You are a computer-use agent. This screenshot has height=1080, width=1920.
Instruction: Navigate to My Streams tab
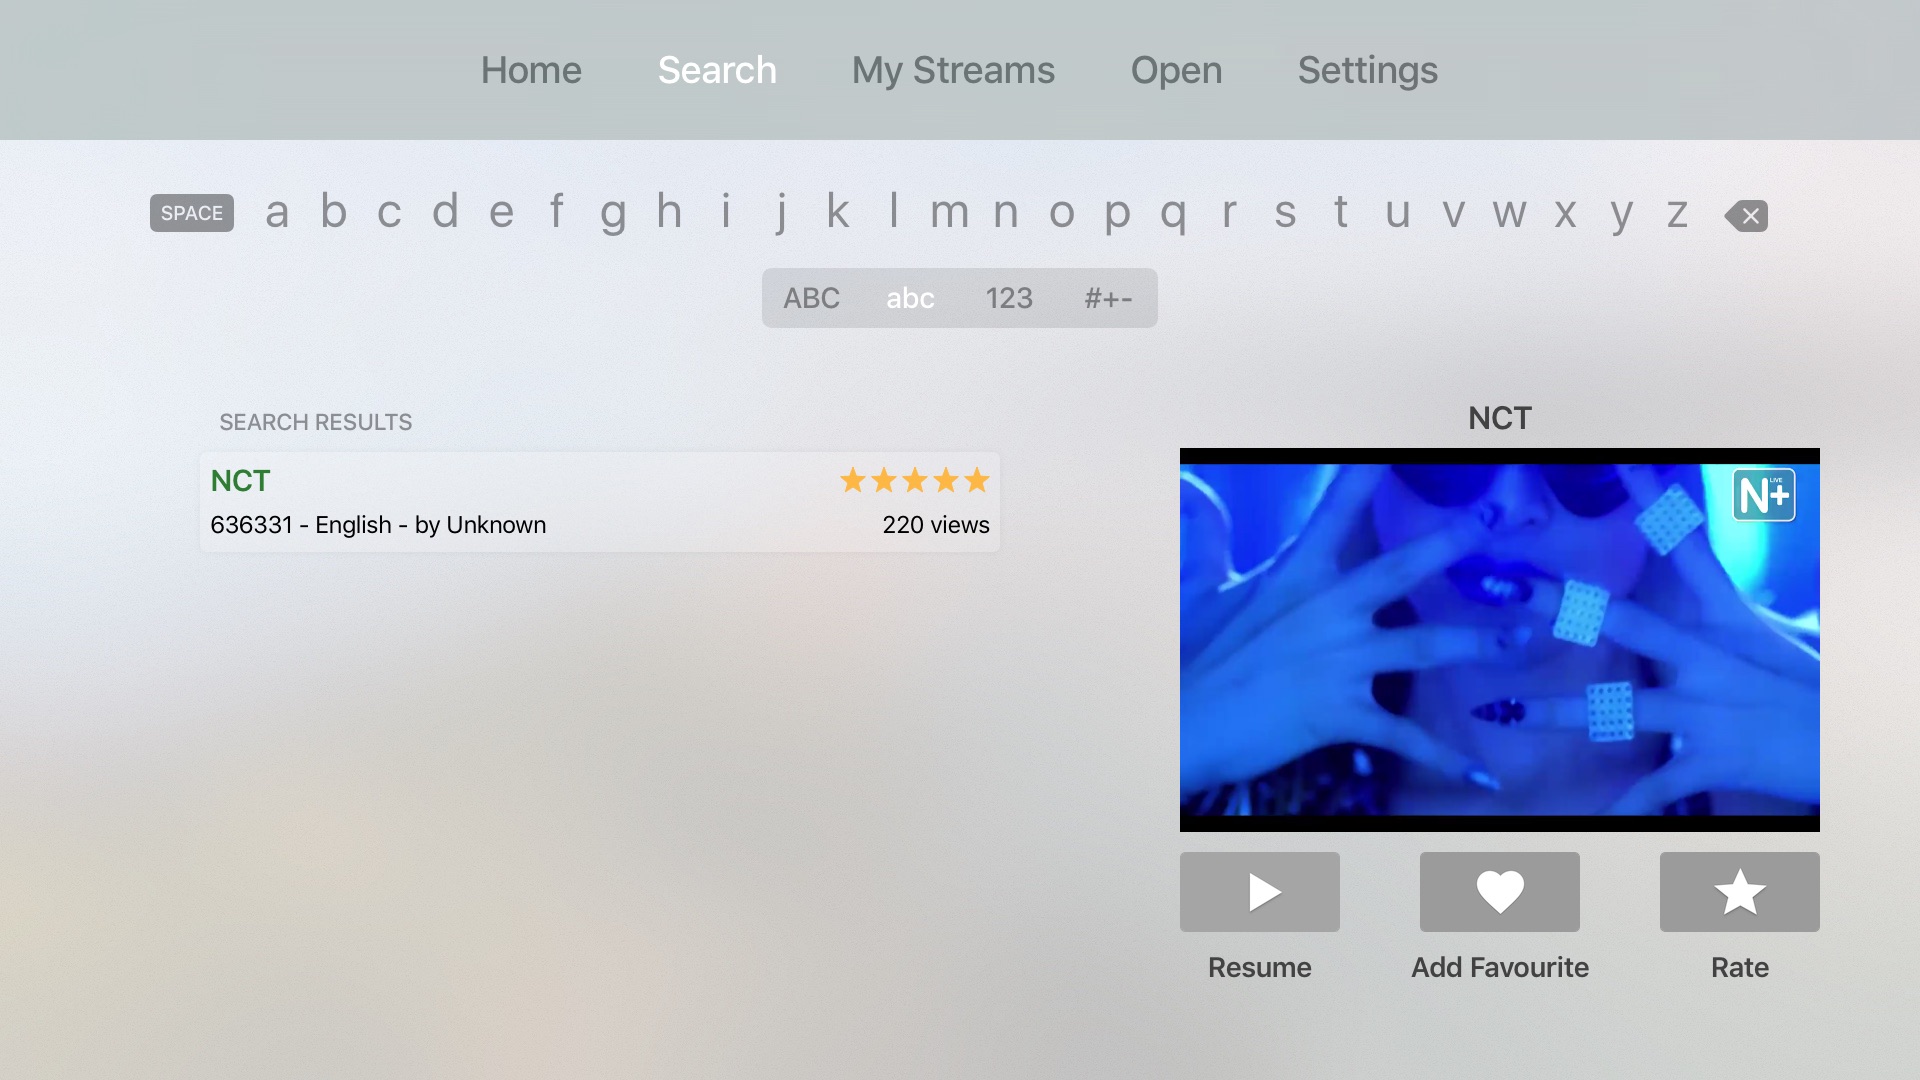click(953, 69)
